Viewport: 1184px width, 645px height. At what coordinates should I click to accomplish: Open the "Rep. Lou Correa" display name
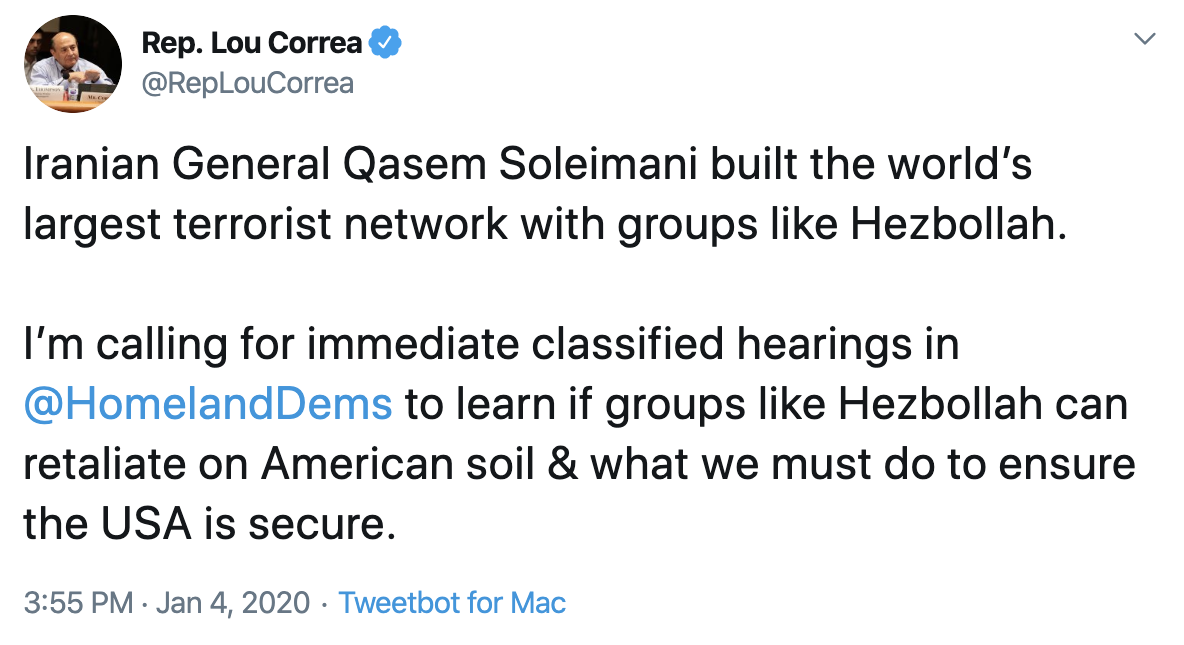pyautogui.click(x=254, y=43)
